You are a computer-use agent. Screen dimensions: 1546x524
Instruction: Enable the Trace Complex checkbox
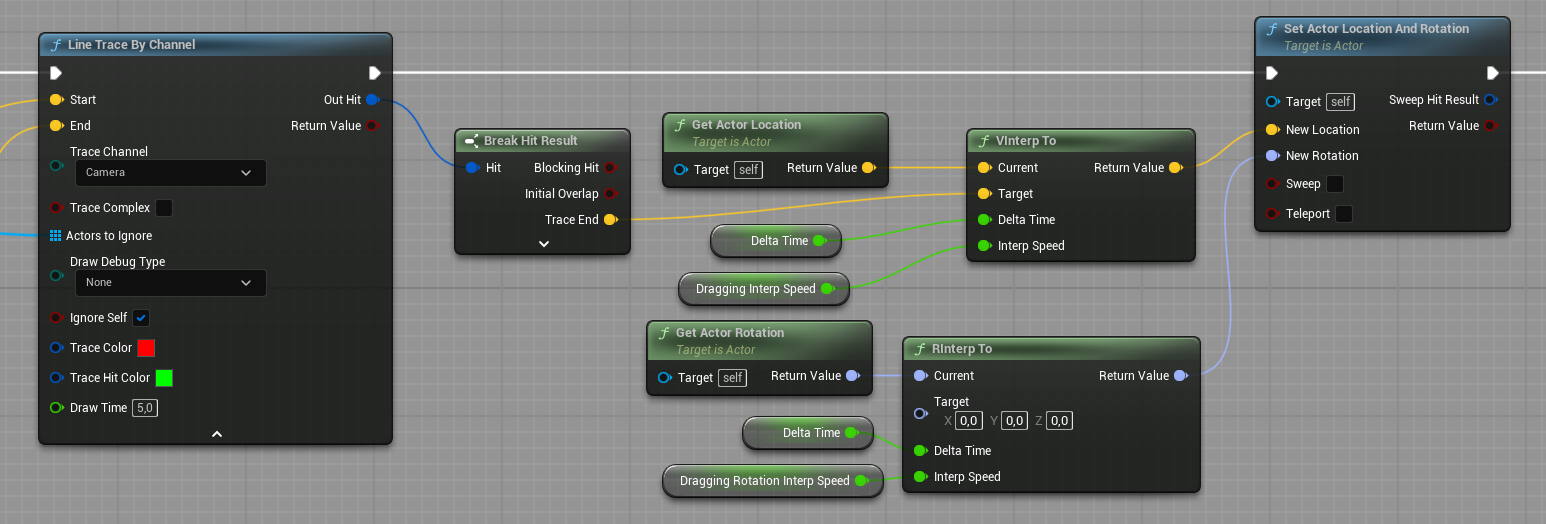[164, 208]
